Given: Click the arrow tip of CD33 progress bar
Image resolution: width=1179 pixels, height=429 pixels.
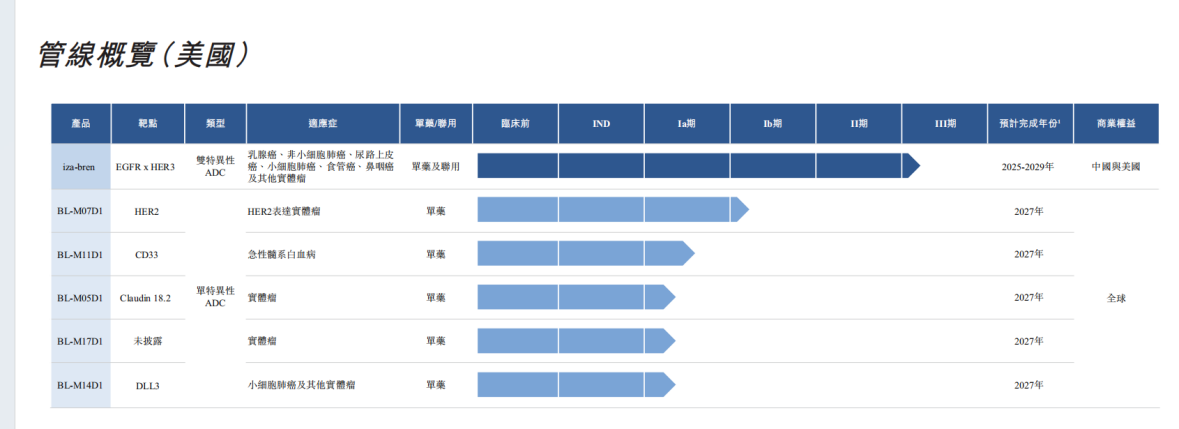Looking at the screenshot, I should (687, 254).
